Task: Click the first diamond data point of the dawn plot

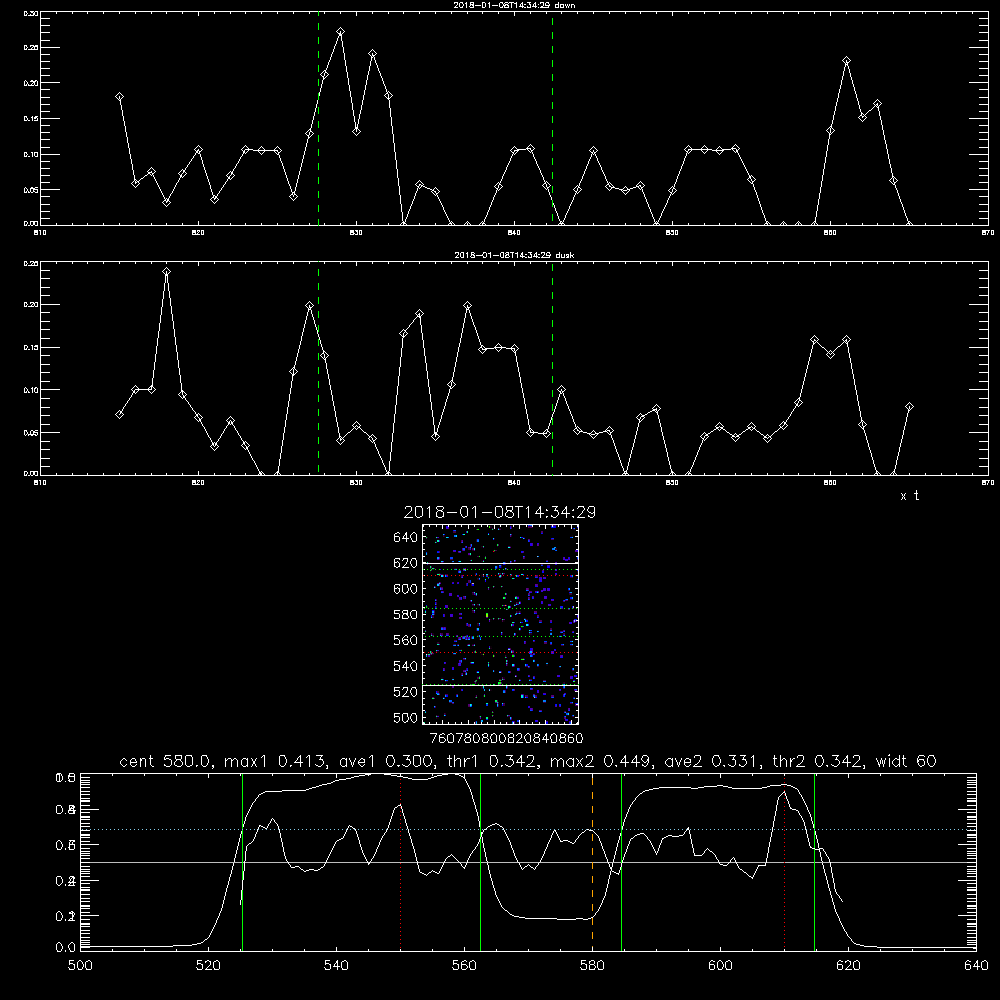Action: (x=119, y=96)
